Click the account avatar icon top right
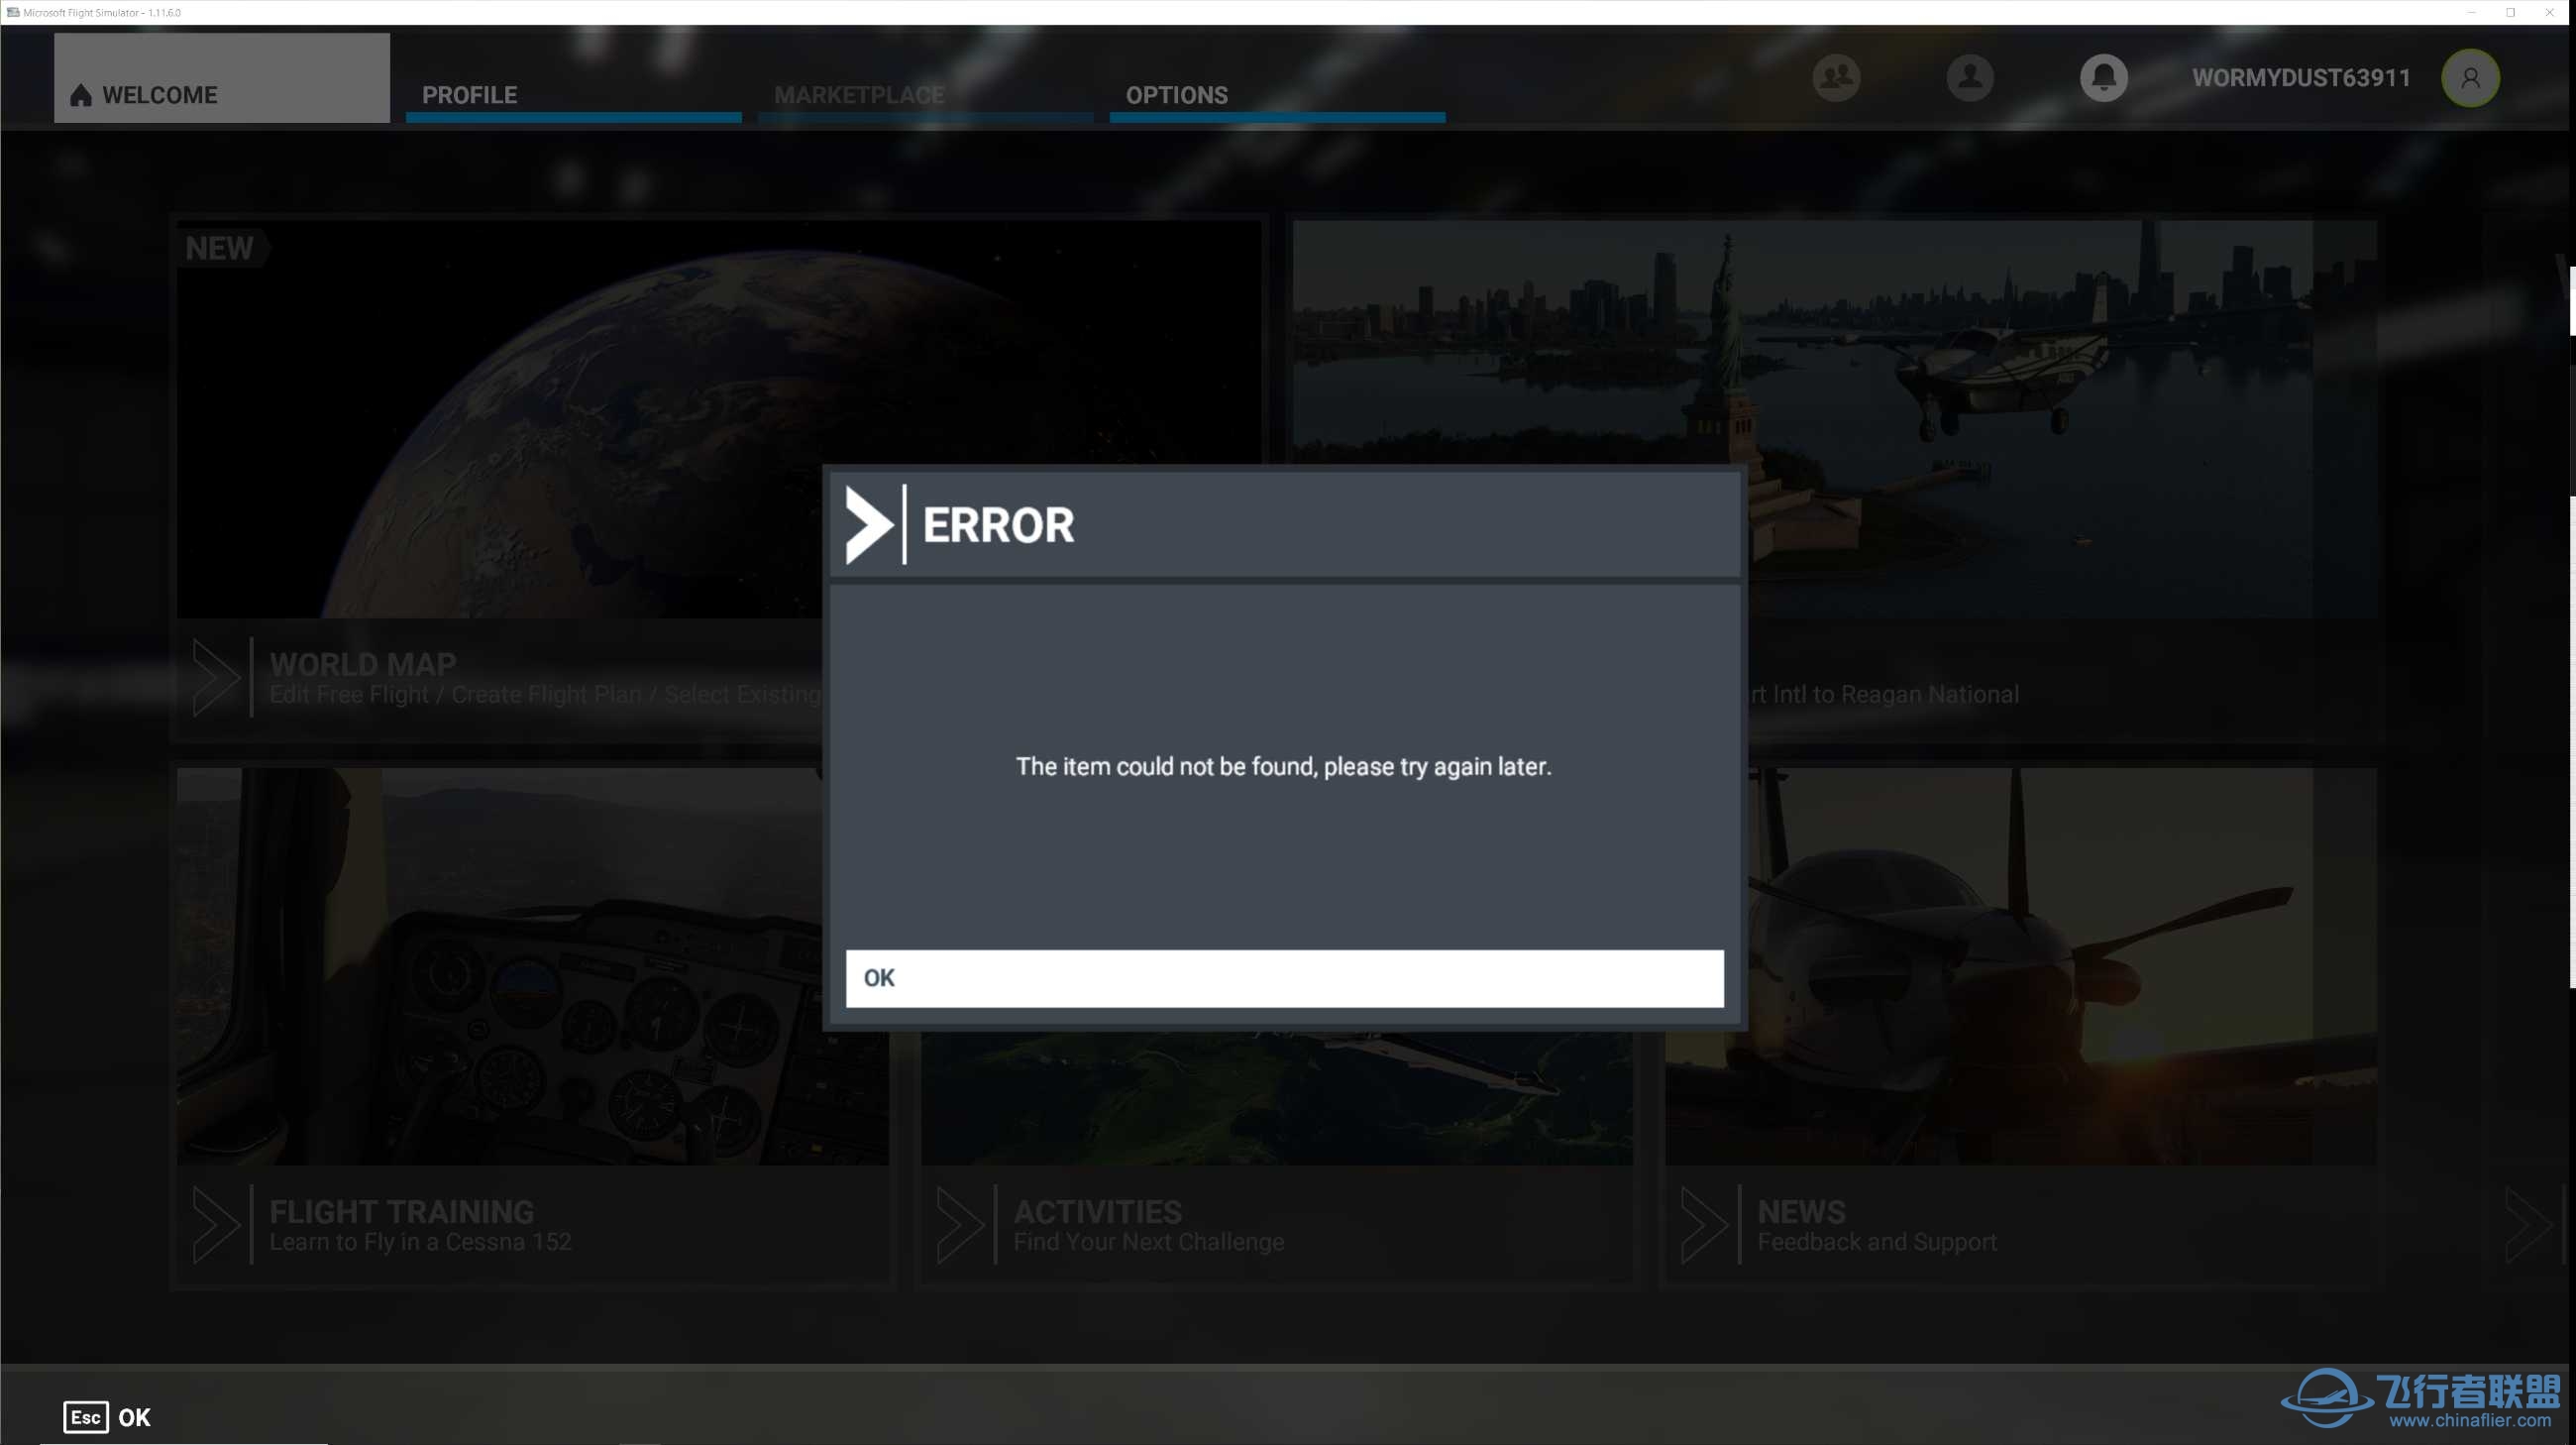Image resolution: width=2576 pixels, height=1445 pixels. tap(2470, 76)
